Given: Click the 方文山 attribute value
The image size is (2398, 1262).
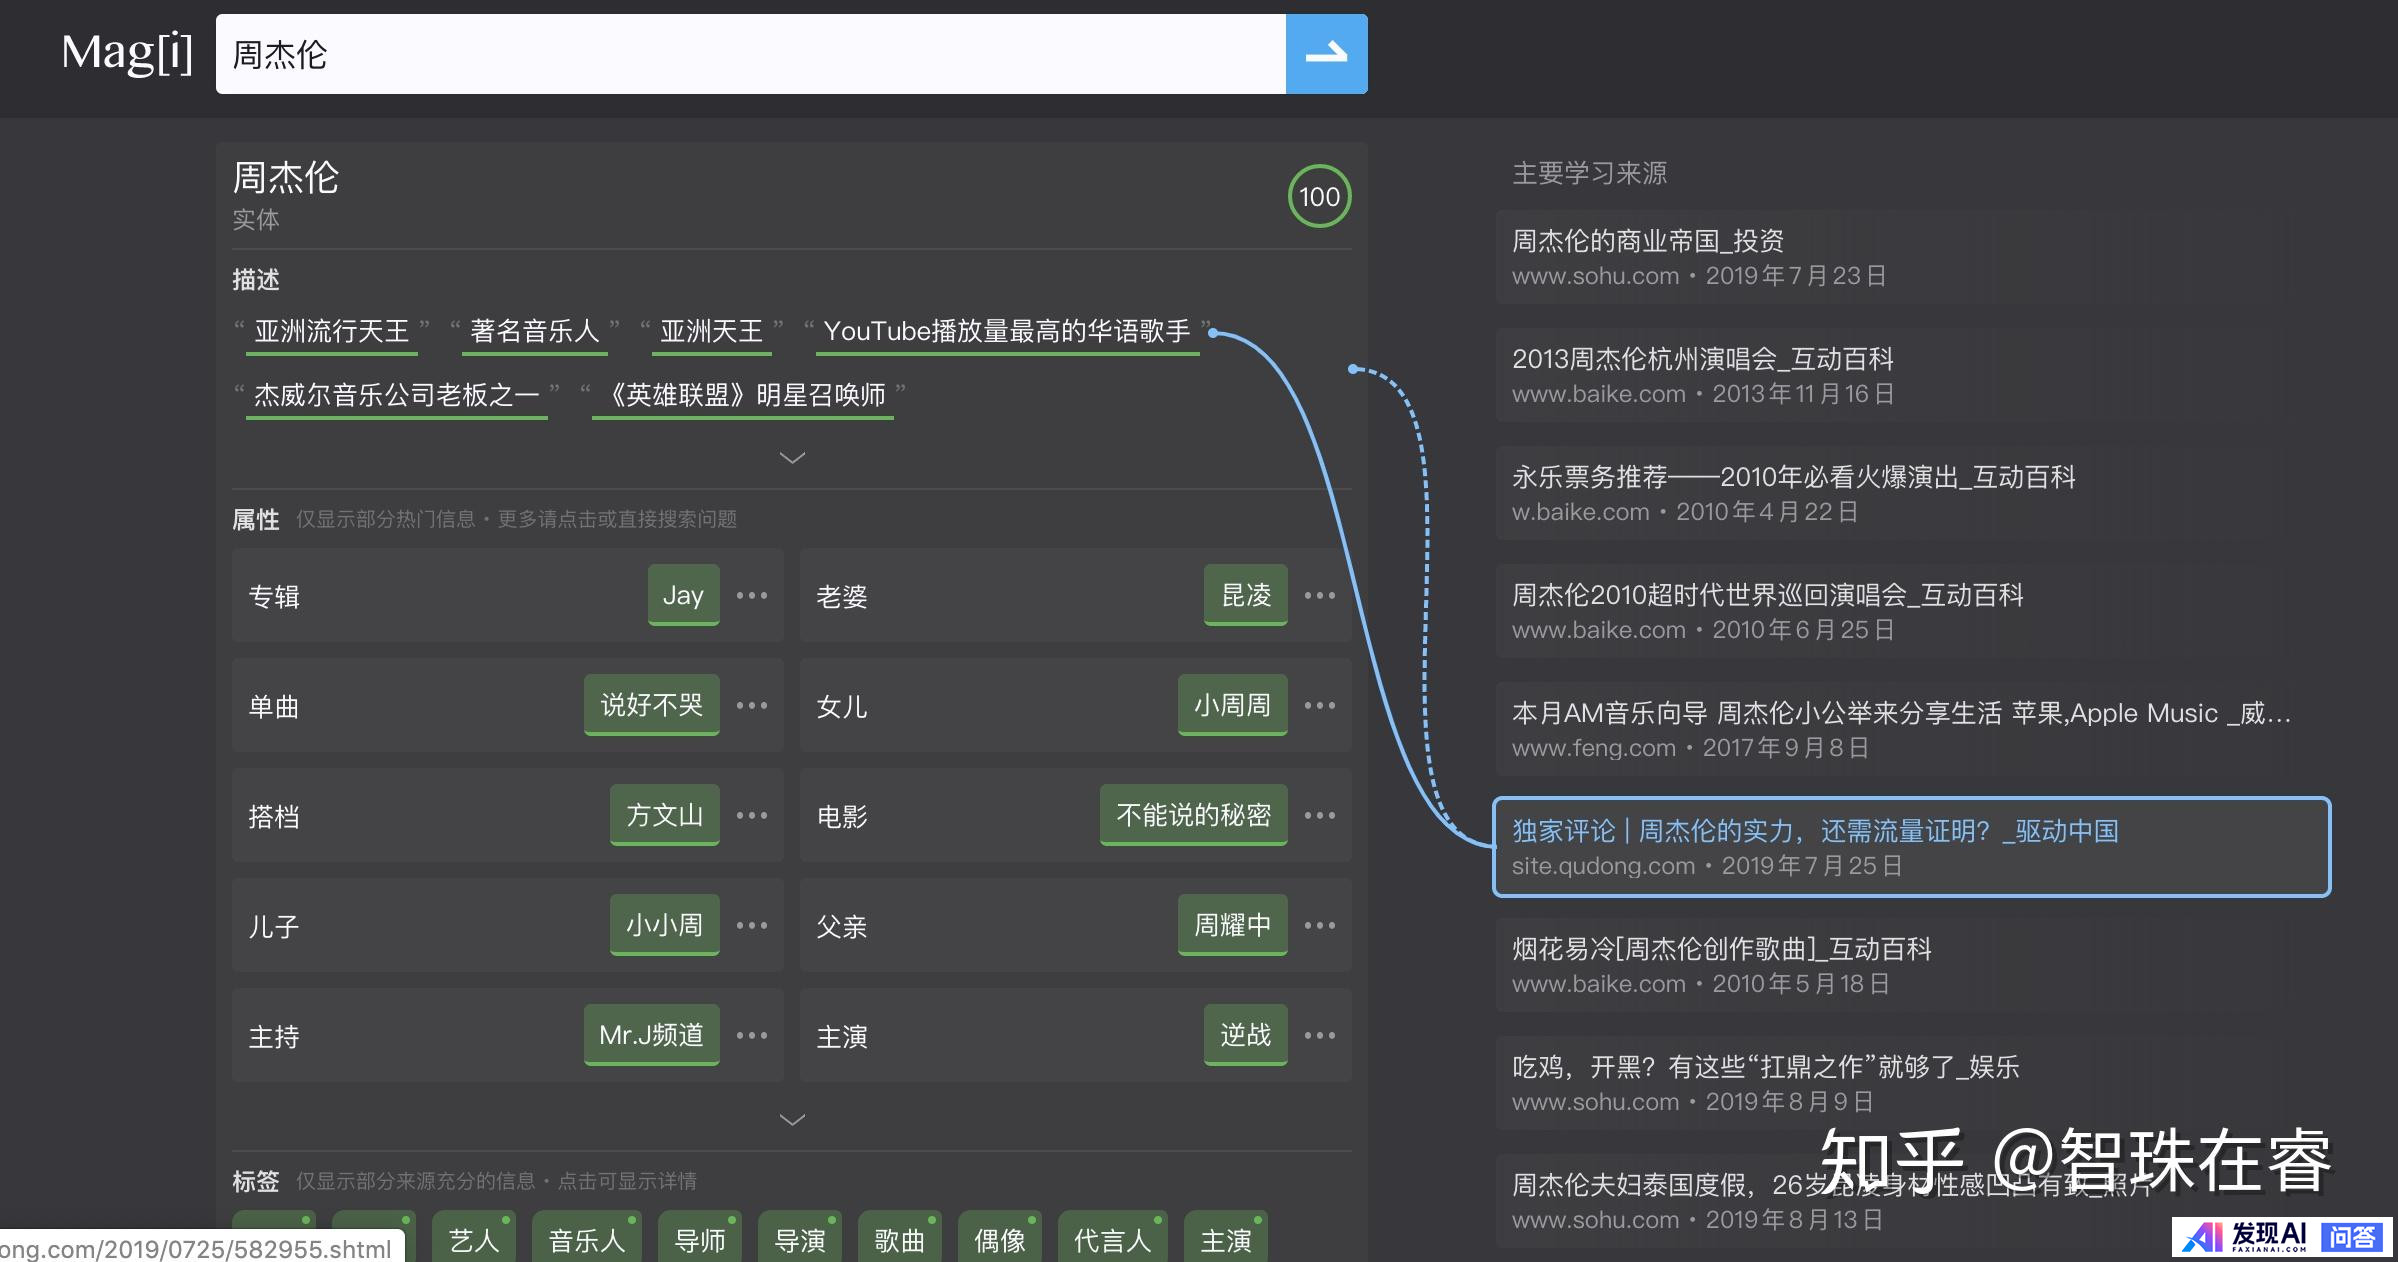Looking at the screenshot, I should coord(664,816).
